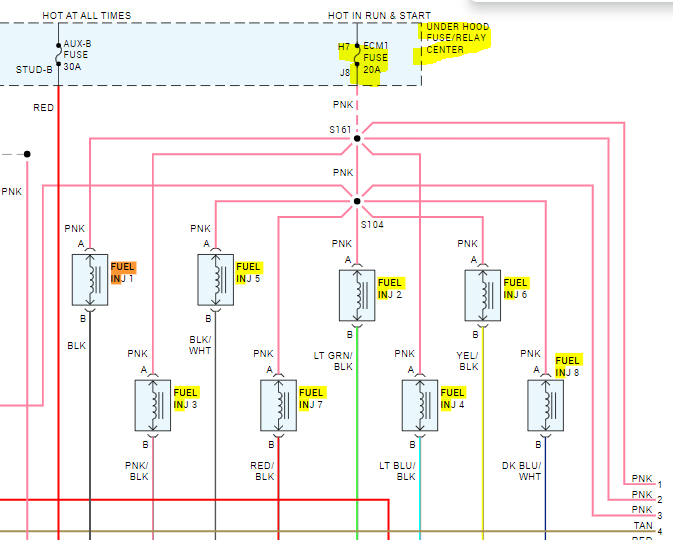673x540 pixels.
Task: Click the ECM1 fuse symbol between H7 and J8
Action: coord(357,56)
